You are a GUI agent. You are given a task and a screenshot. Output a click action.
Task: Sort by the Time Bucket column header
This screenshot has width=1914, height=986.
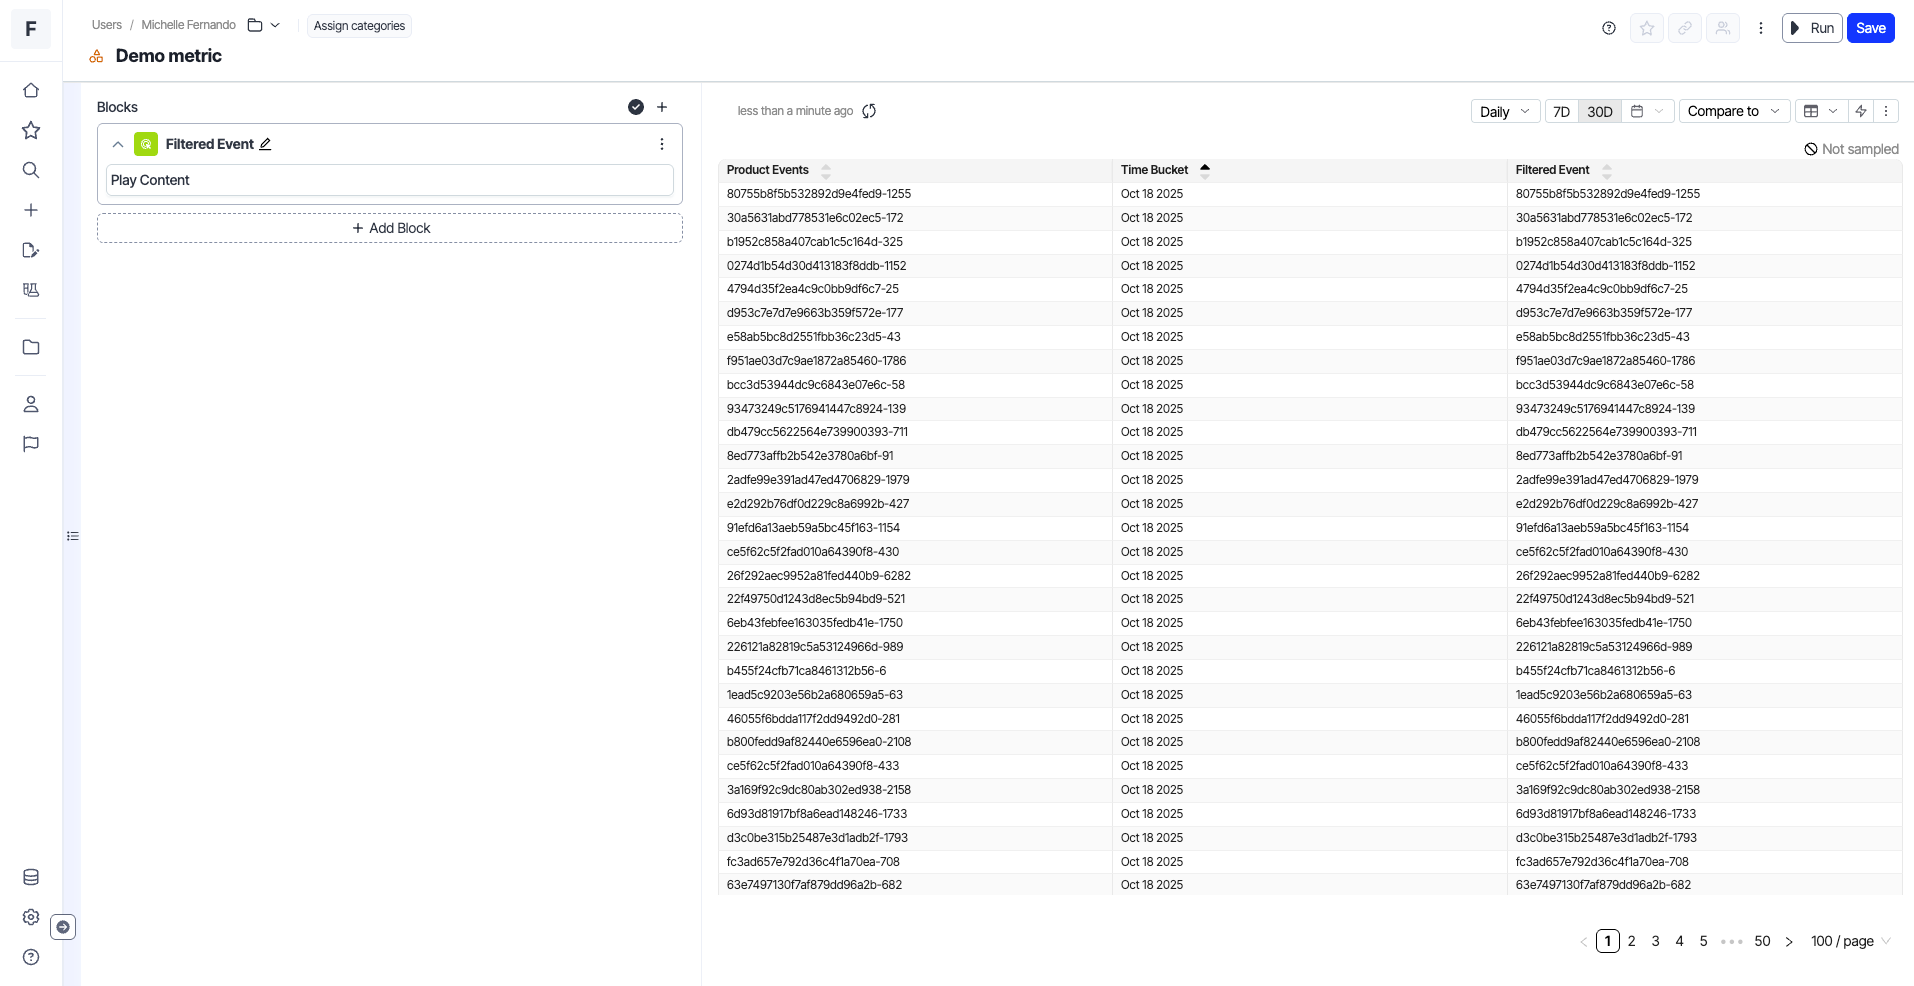(x=1155, y=170)
